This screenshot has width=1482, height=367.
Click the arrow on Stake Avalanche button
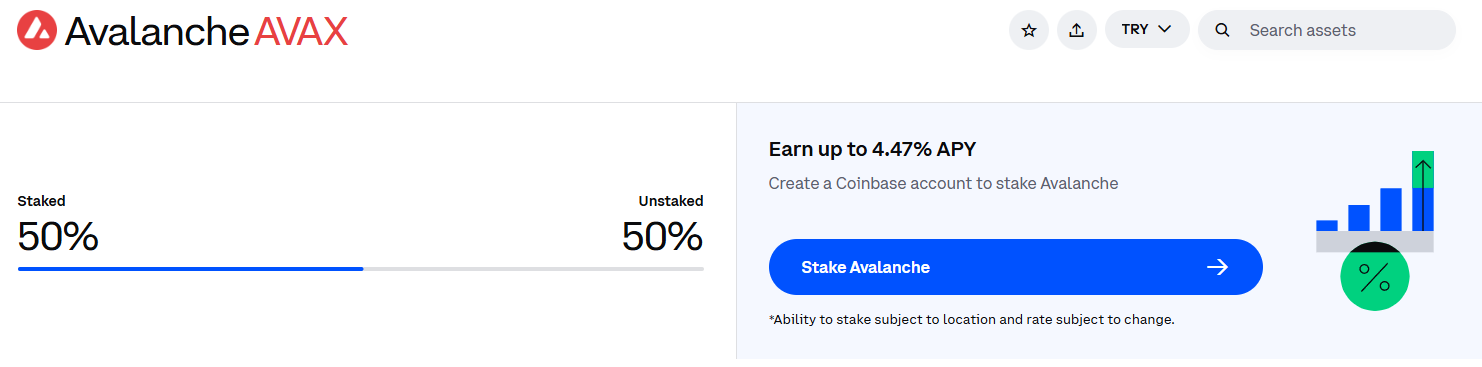(1217, 267)
